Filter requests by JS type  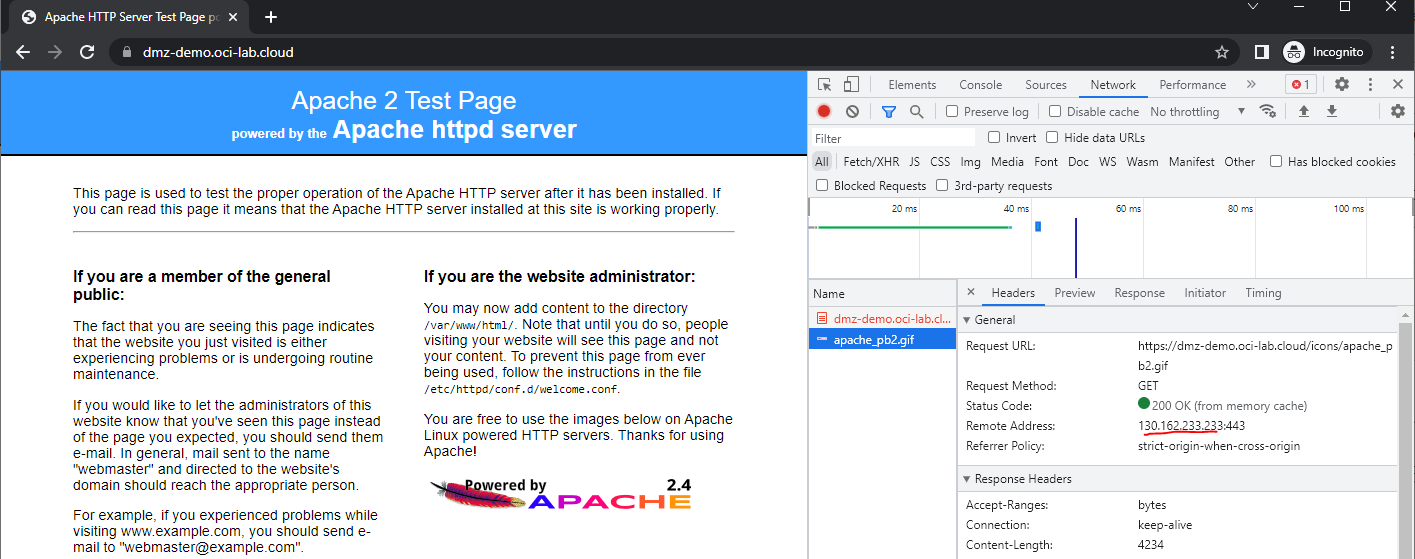[x=914, y=161]
